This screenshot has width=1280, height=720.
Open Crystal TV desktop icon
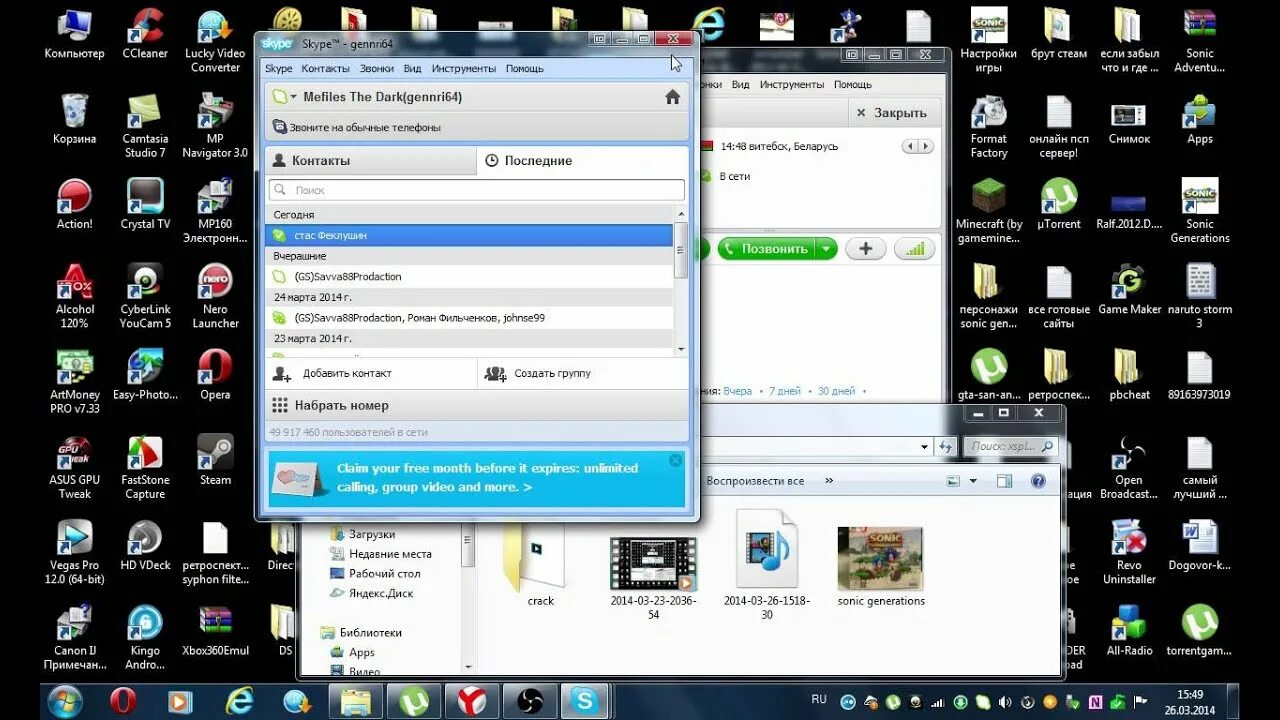(x=145, y=204)
